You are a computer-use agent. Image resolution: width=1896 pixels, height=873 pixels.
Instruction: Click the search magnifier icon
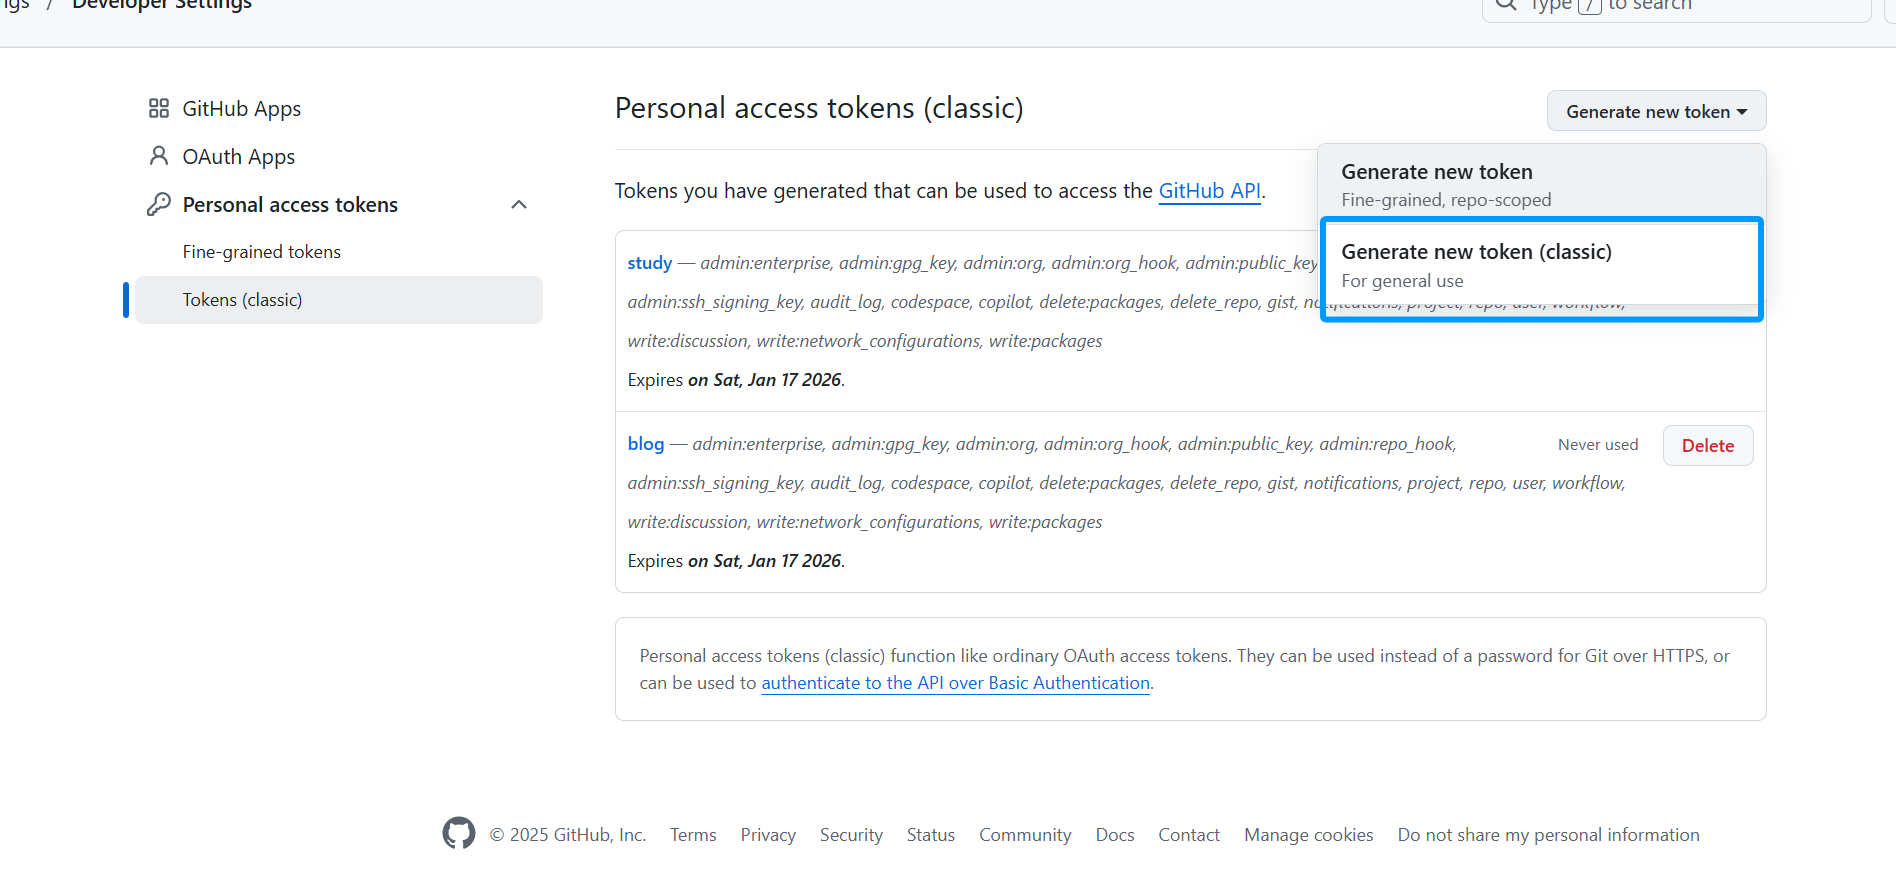click(x=1506, y=5)
